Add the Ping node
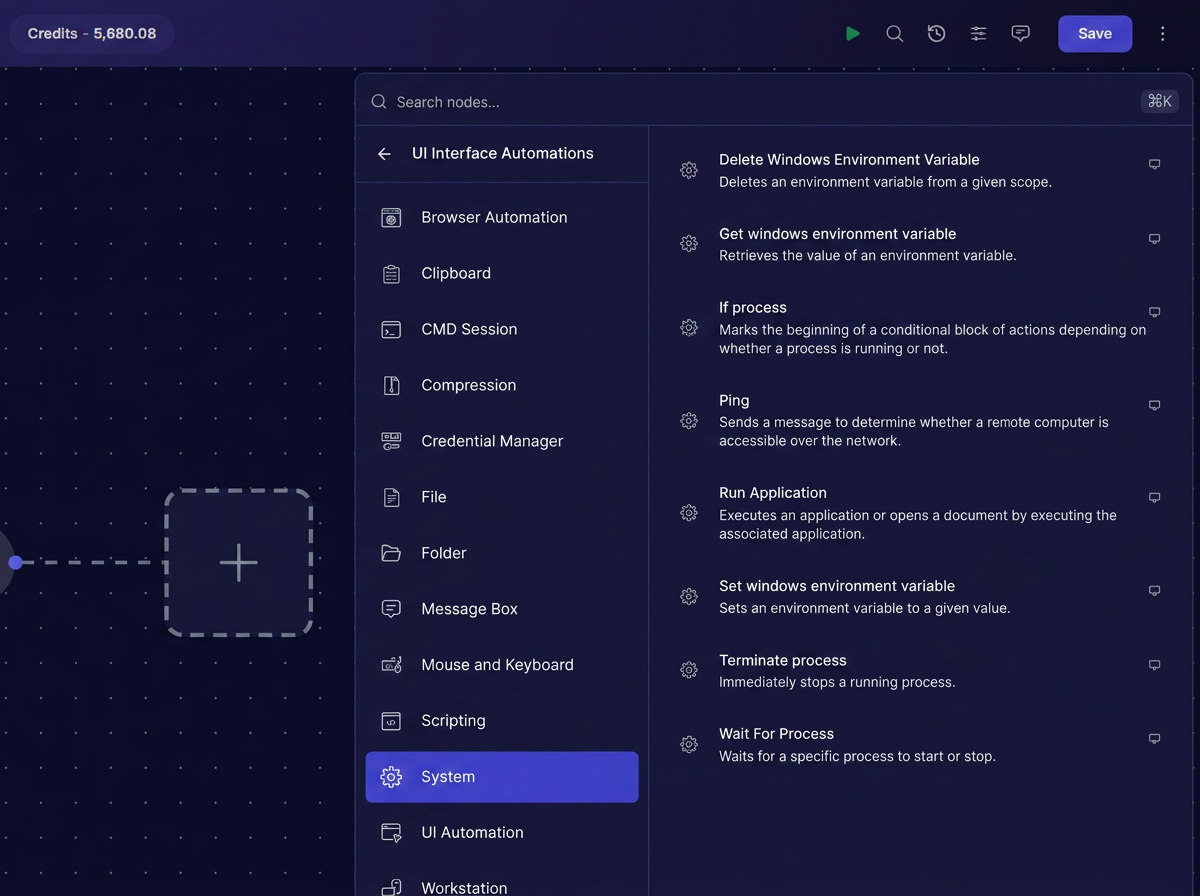 920,420
